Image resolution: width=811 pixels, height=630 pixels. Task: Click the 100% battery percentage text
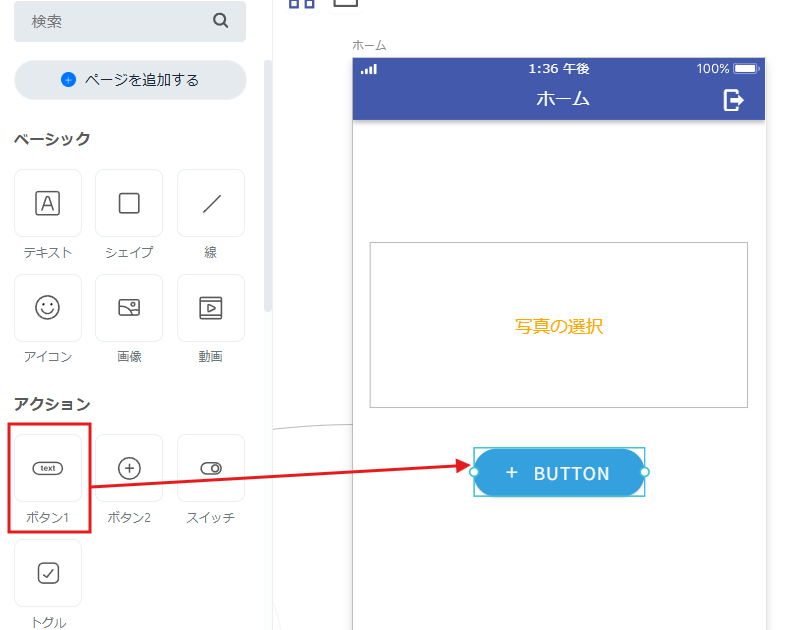[713, 69]
